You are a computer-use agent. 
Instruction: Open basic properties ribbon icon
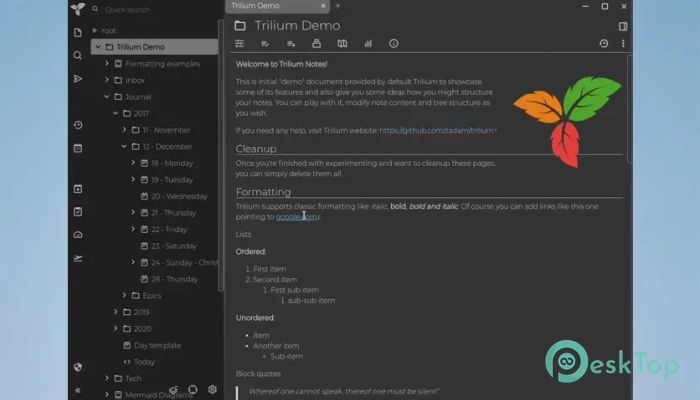[x=239, y=43]
